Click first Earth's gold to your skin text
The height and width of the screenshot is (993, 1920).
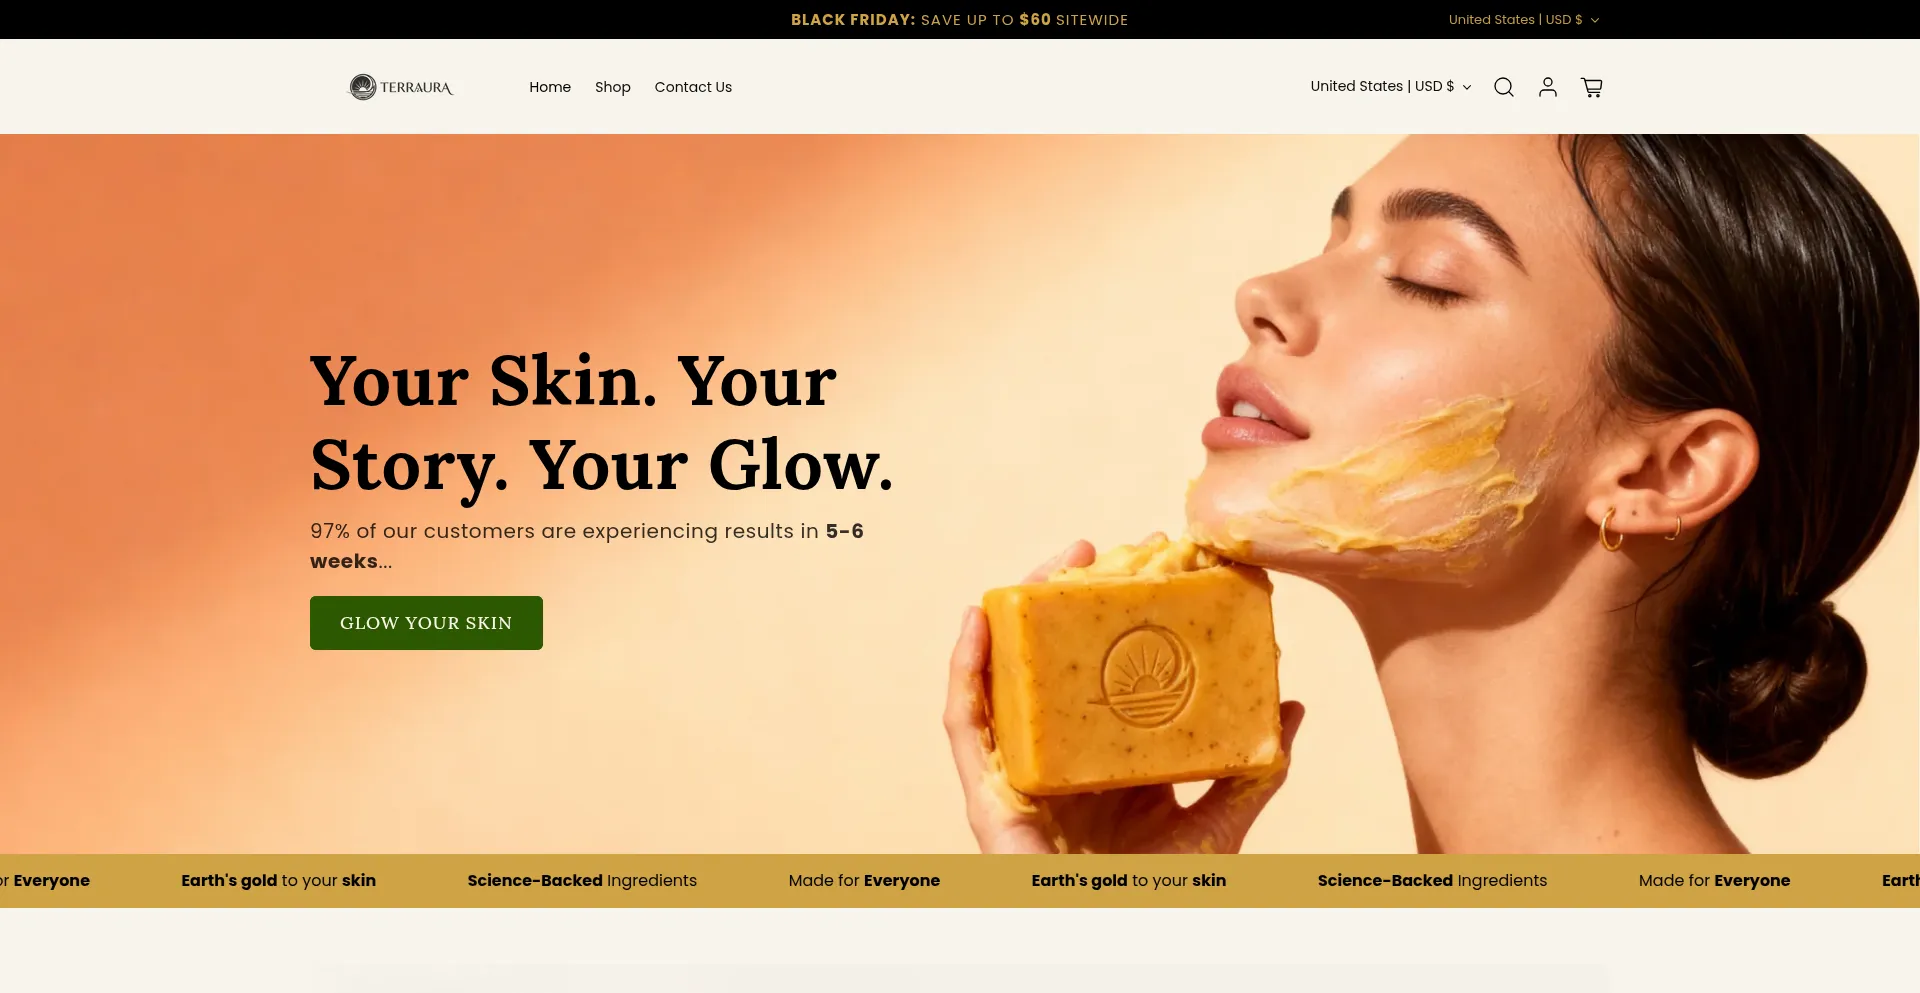[278, 880]
